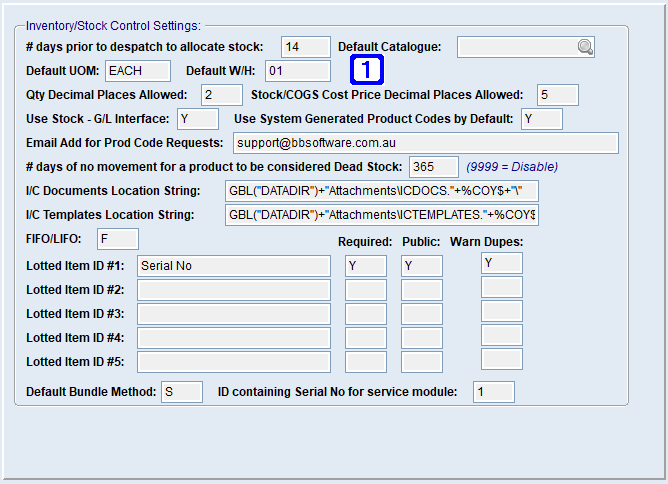Image resolution: width=668 pixels, height=484 pixels.
Task: Select the Default W/H field containing 01
Action: pos(298,71)
